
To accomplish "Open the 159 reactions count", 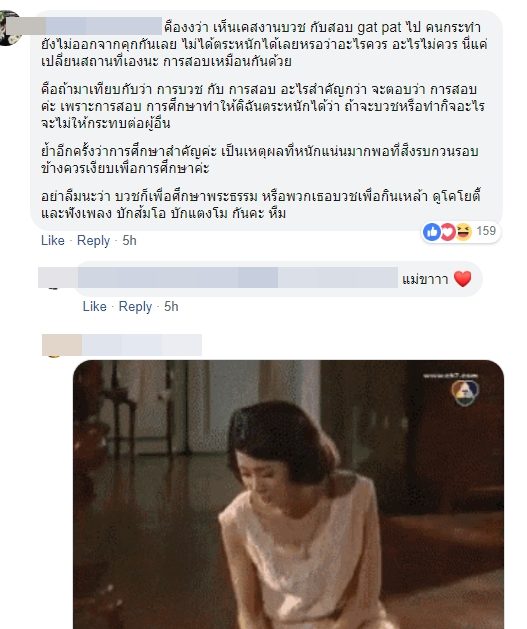I will [486, 231].
